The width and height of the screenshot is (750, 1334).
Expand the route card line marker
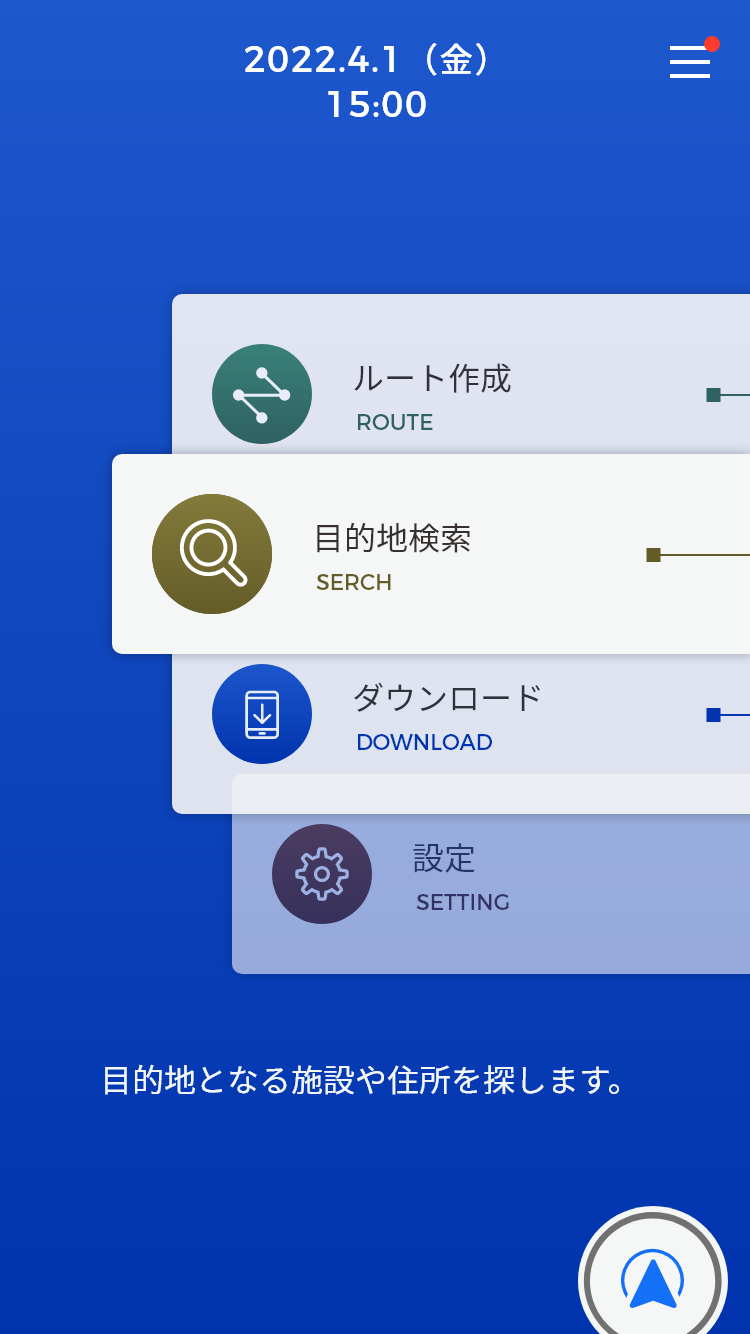pos(713,395)
